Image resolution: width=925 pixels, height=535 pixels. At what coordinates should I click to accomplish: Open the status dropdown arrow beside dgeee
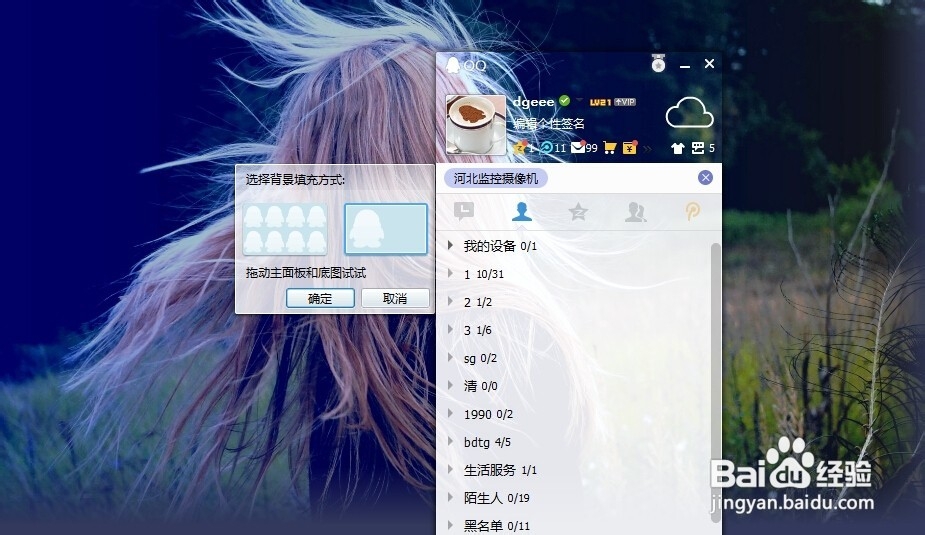[579, 100]
